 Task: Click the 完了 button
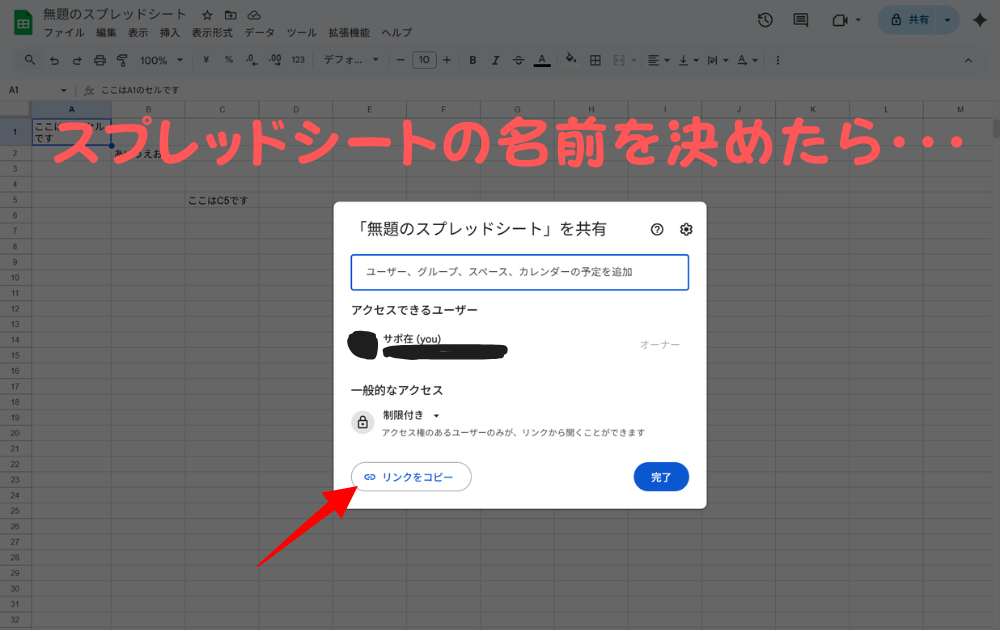click(661, 477)
